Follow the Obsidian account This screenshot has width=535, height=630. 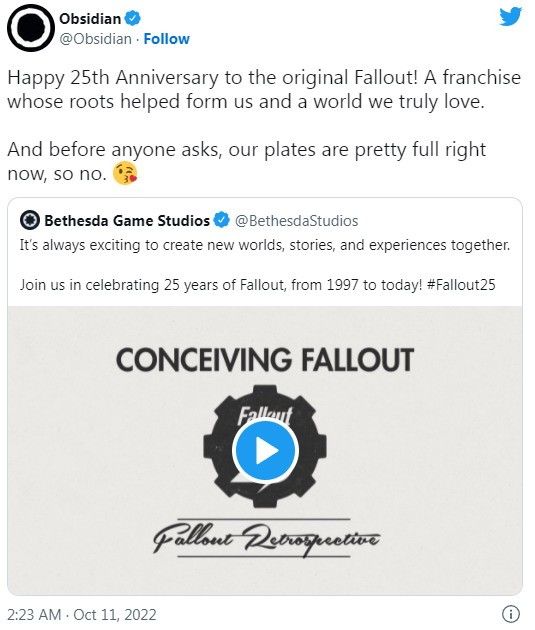pyautogui.click(x=166, y=39)
